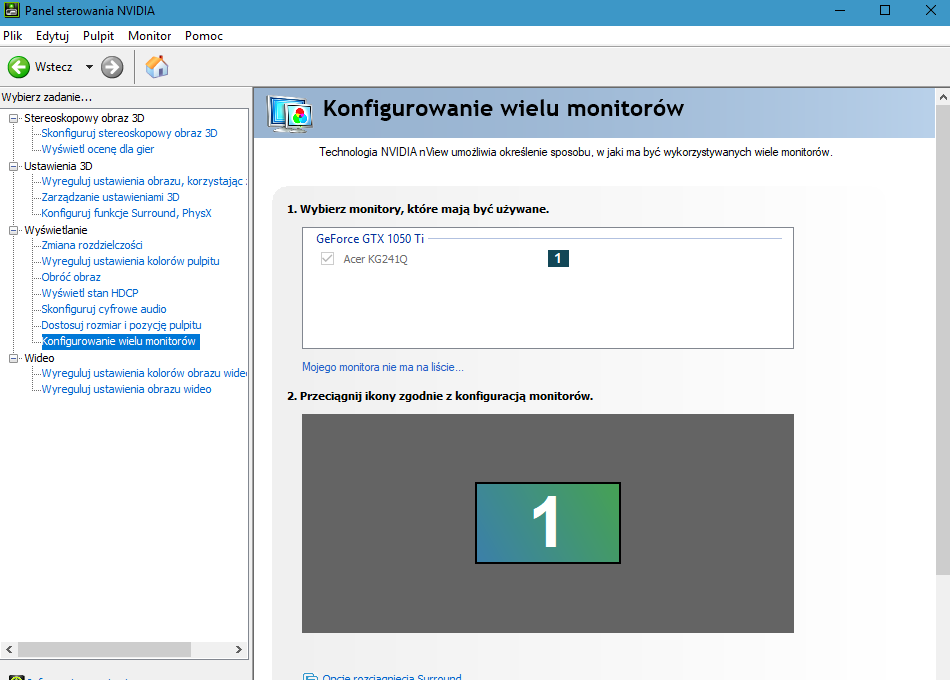This screenshot has height=680, width=951.
Task: Click right arrow of tree horizontal scrollbar
Action: [238, 649]
